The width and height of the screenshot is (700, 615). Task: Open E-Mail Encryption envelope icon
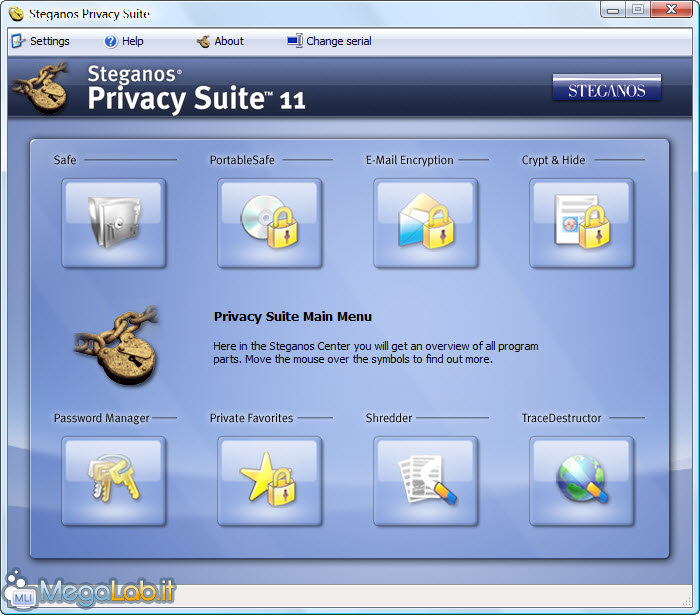[x=425, y=223]
